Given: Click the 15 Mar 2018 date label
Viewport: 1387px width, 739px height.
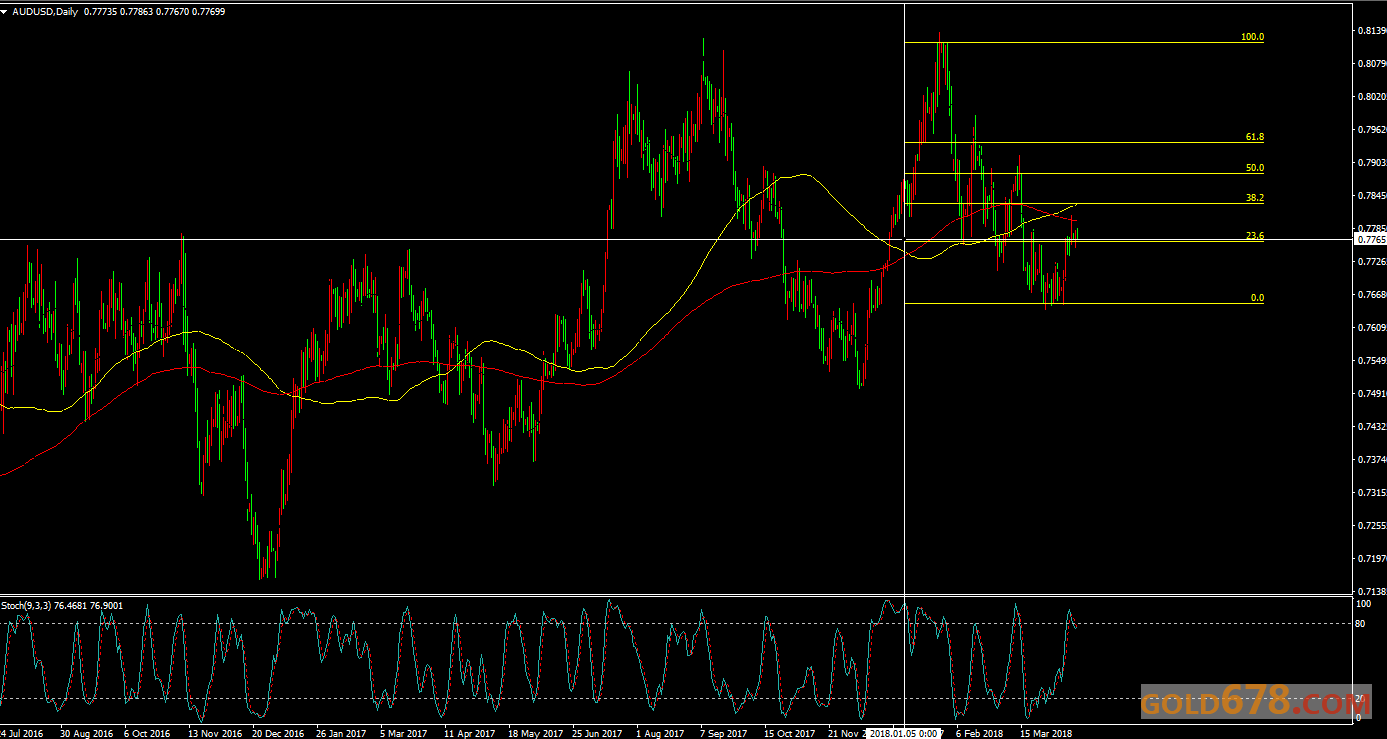Looking at the screenshot, I should (1045, 733).
